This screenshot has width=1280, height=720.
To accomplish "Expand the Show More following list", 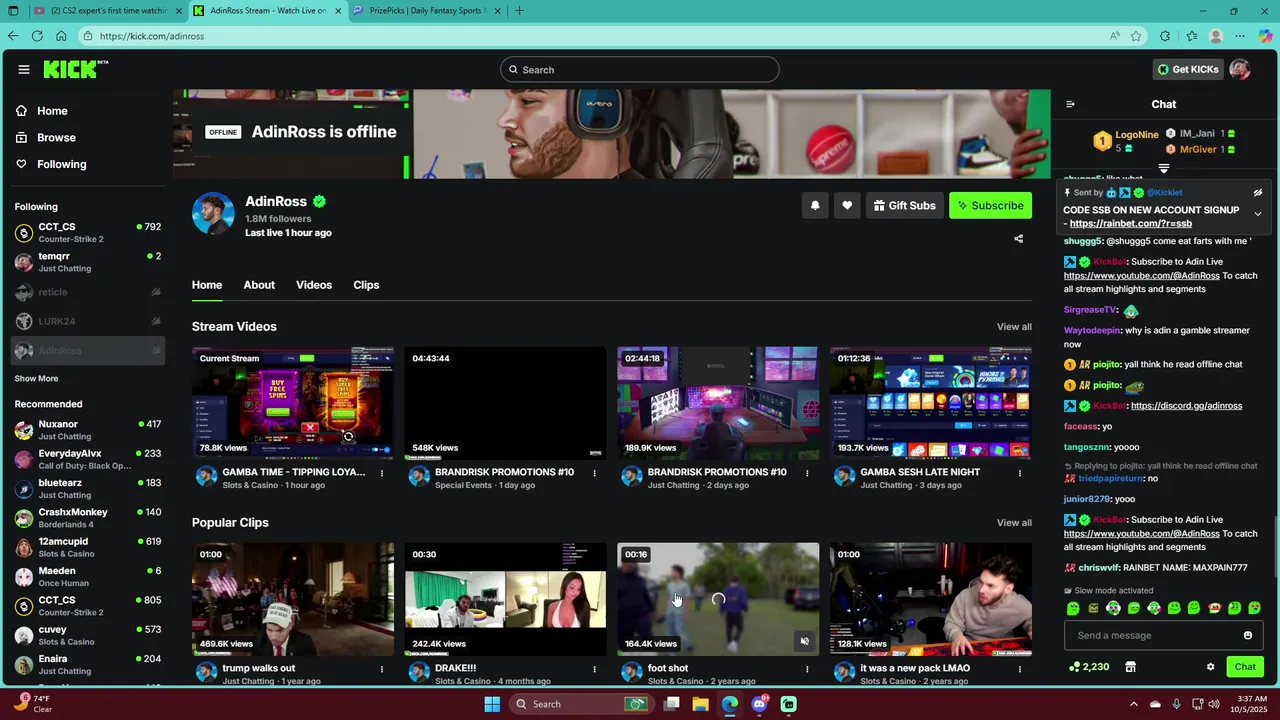I will (x=36, y=379).
